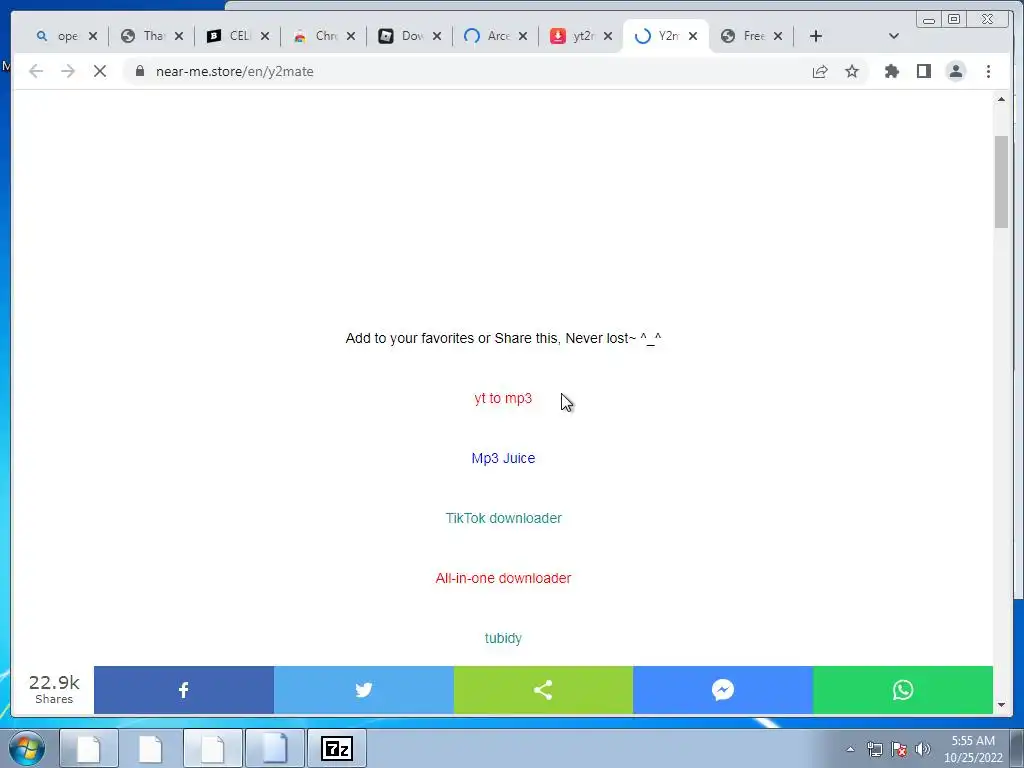Click '22.9k Shares' counter
Image resolution: width=1024 pixels, height=768 pixels.
coord(54,690)
